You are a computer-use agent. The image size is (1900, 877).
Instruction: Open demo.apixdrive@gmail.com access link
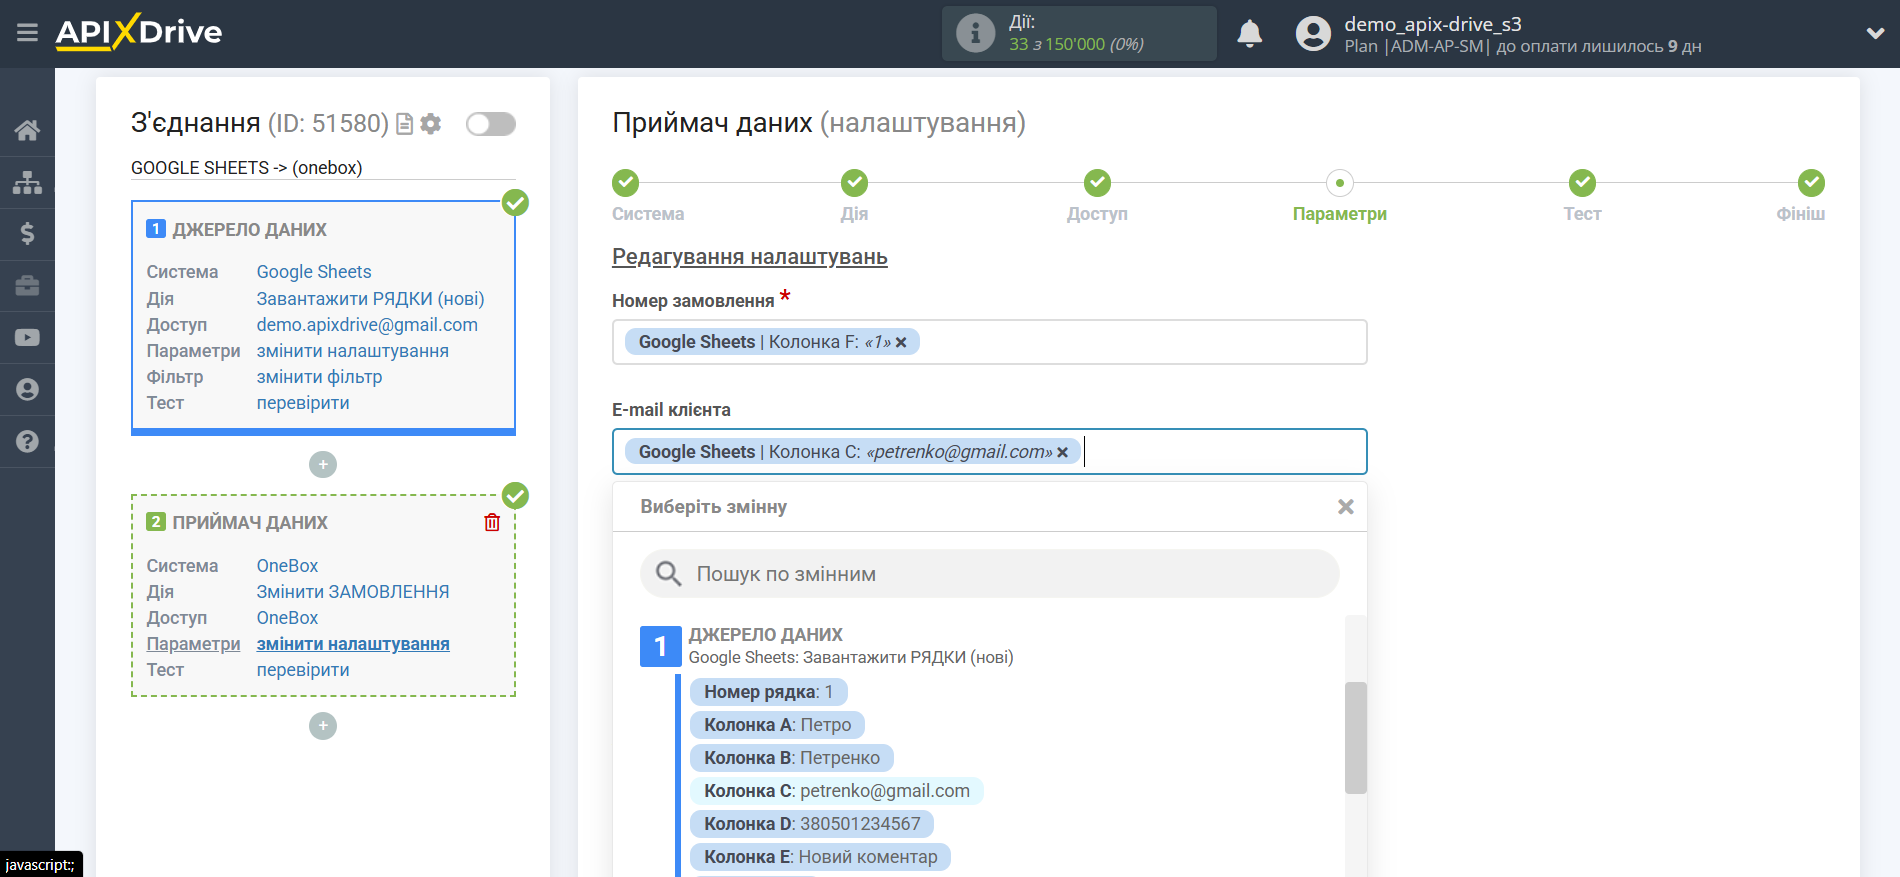[367, 325]
